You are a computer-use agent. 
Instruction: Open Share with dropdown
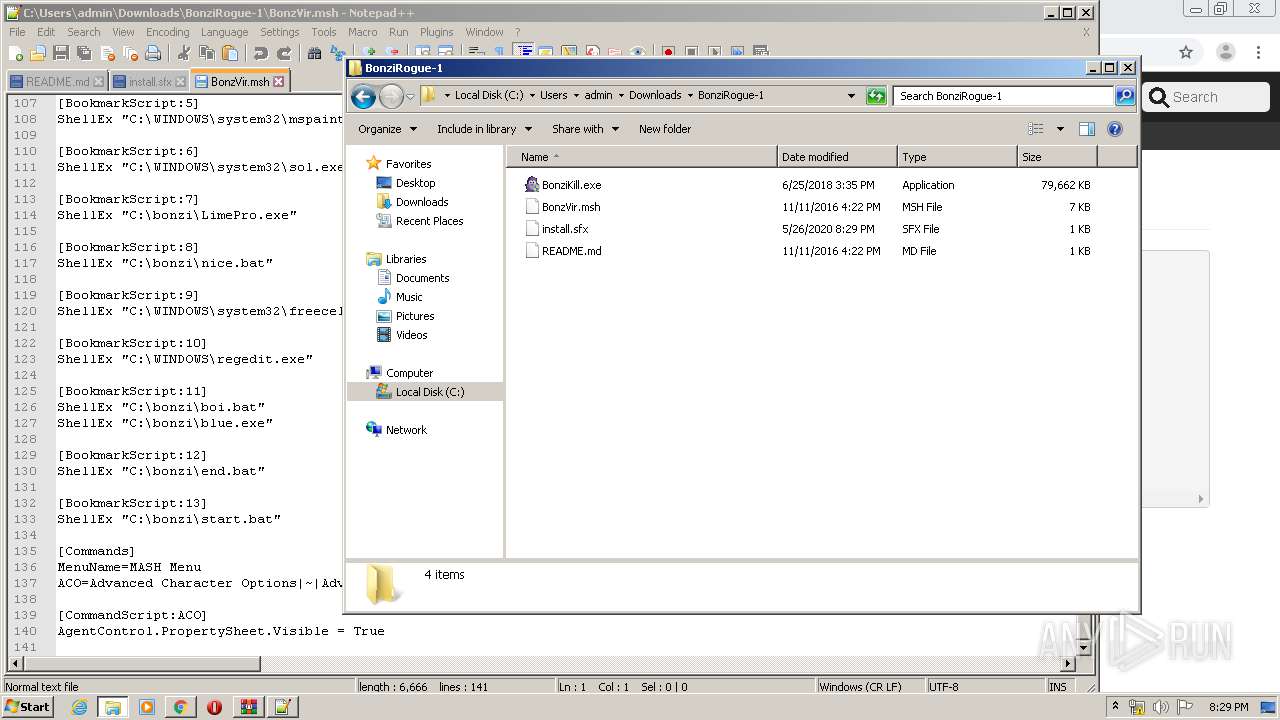coord(585,129)
